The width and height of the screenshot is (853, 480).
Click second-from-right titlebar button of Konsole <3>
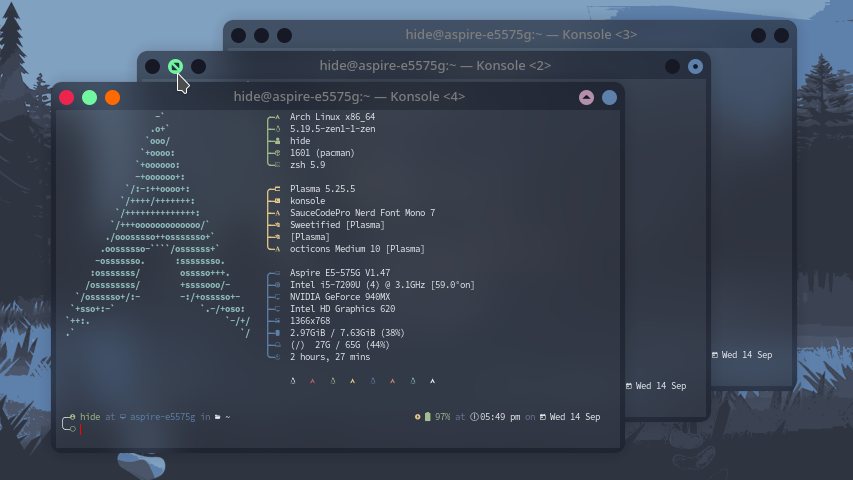click(758, 35)
